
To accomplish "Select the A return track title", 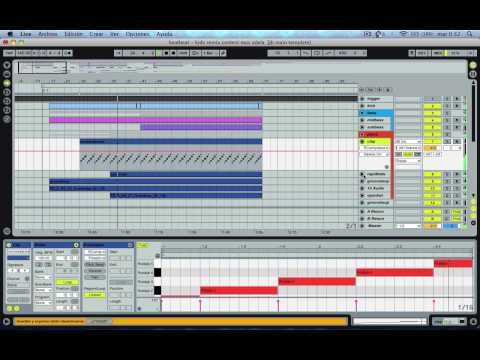I will (x=376, y=211).
